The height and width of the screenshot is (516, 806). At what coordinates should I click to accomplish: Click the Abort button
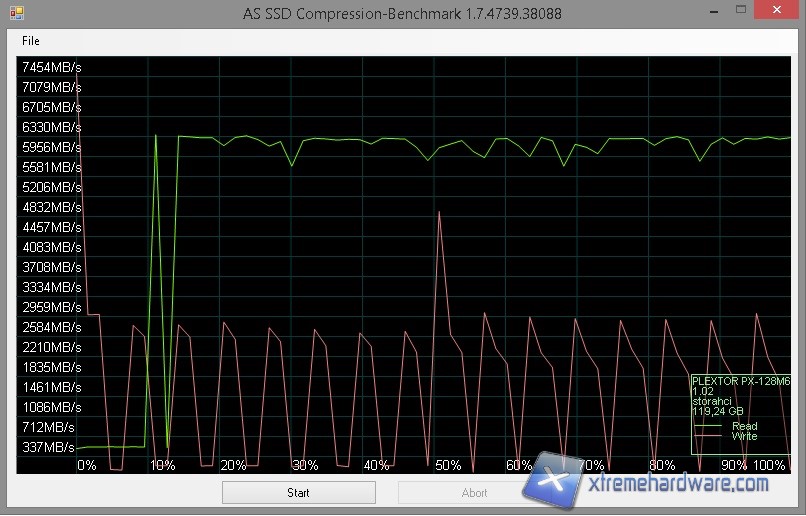point(474,493)
